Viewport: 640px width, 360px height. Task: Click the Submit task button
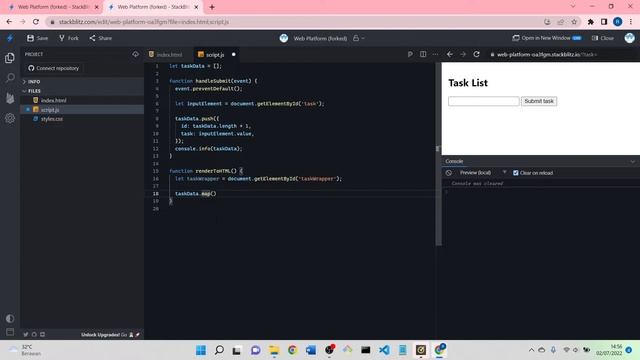tap(539, 101)
